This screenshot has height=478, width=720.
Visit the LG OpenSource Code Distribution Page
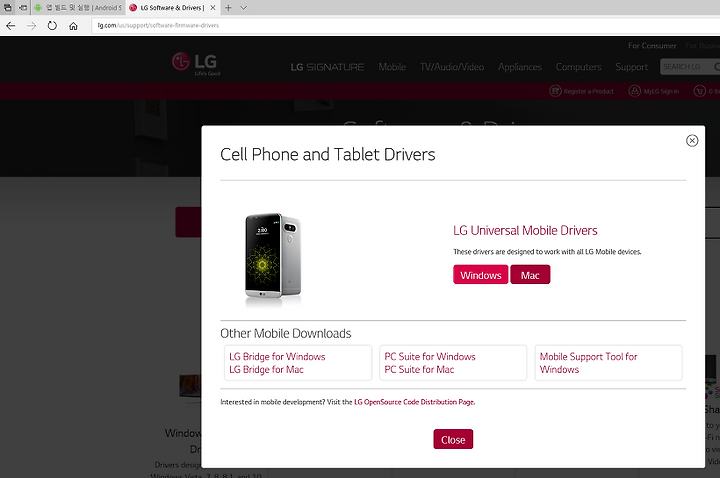(x=414, y=402)
